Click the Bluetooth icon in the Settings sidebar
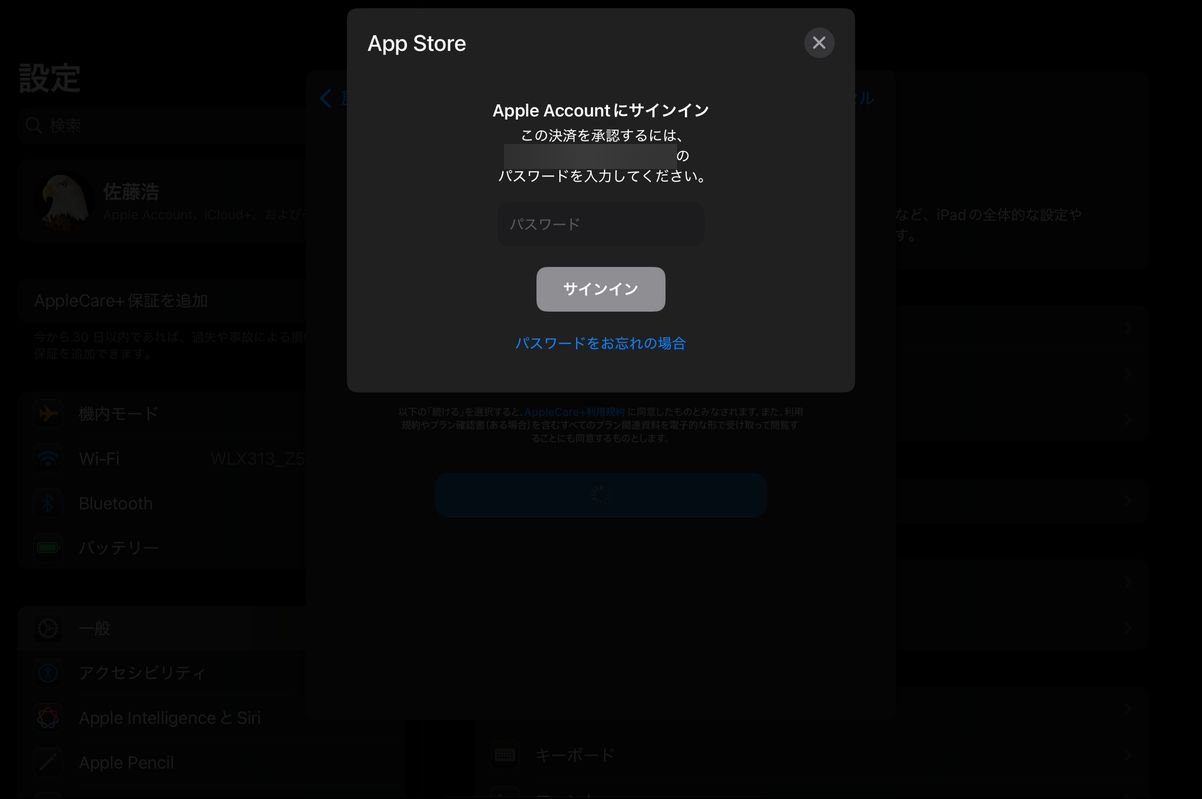The width and height of the screenshot is (1202, 799). coord(48,503)
